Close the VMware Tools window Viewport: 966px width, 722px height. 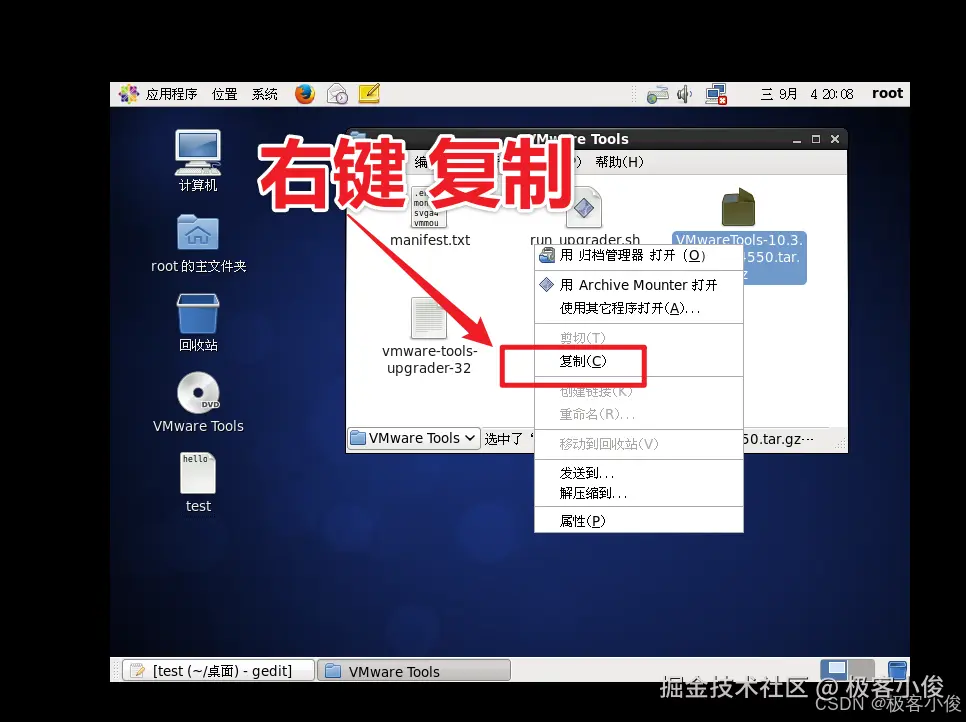(x=835, y=140)
